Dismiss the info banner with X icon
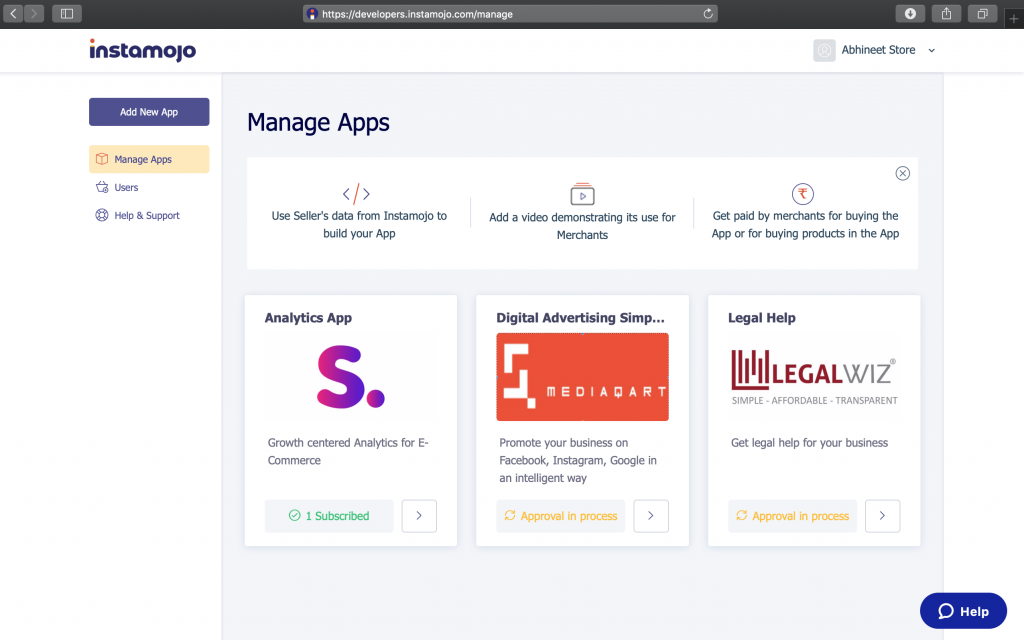The height and width of the screenshot is (640, 1024). pyautogui.click(x=903, y=173)
